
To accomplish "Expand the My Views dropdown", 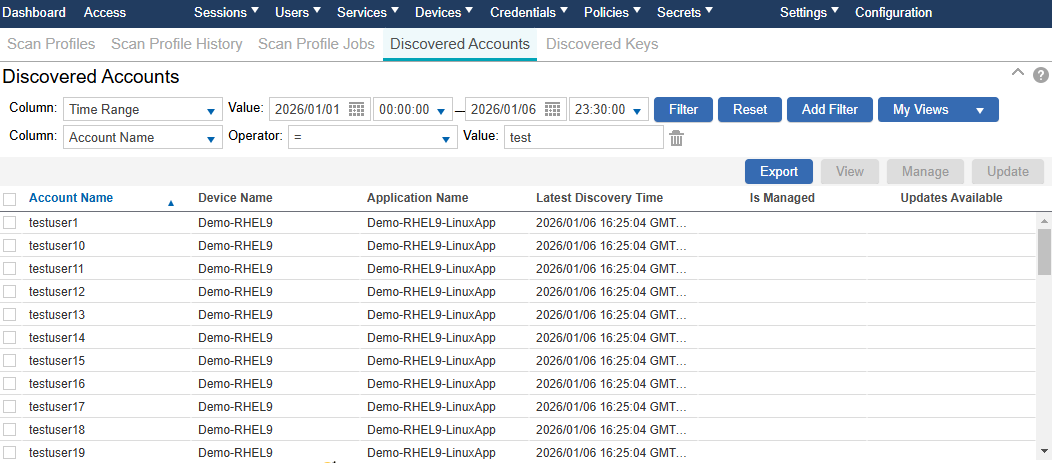I will [979, 110].
